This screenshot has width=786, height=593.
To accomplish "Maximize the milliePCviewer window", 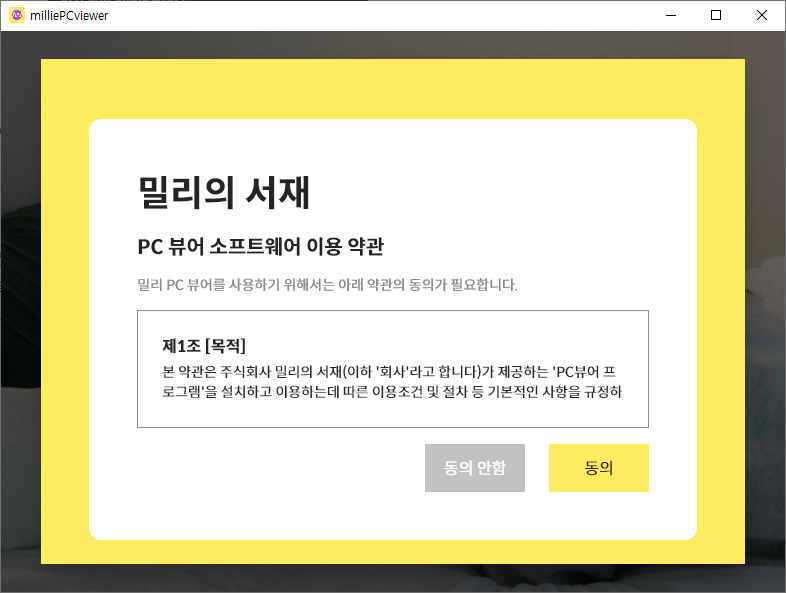I will pyautogui.click(x=716, y=16).
